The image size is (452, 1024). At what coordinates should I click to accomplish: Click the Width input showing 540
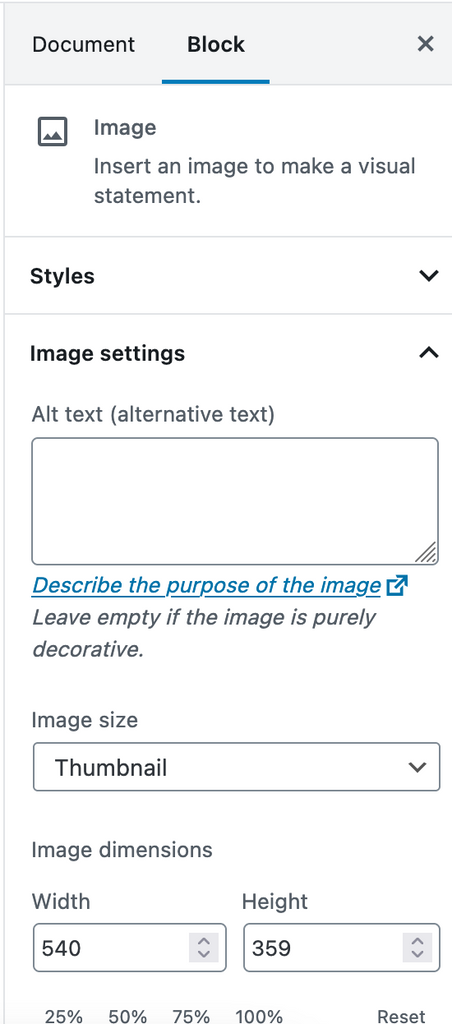click(x=111, y=947)
